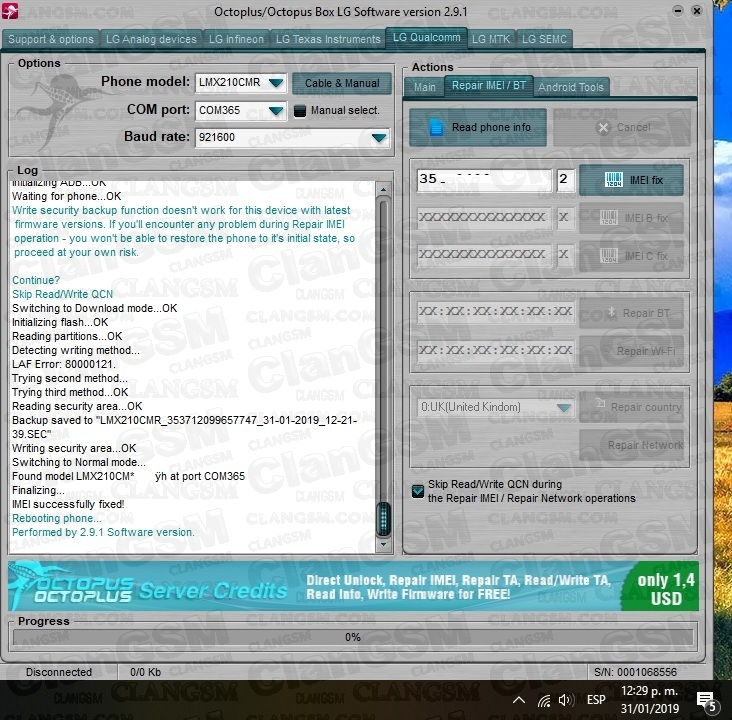Switch to LG MTK tab
This screenshot has height=720, width=732.
pos(491,39)
